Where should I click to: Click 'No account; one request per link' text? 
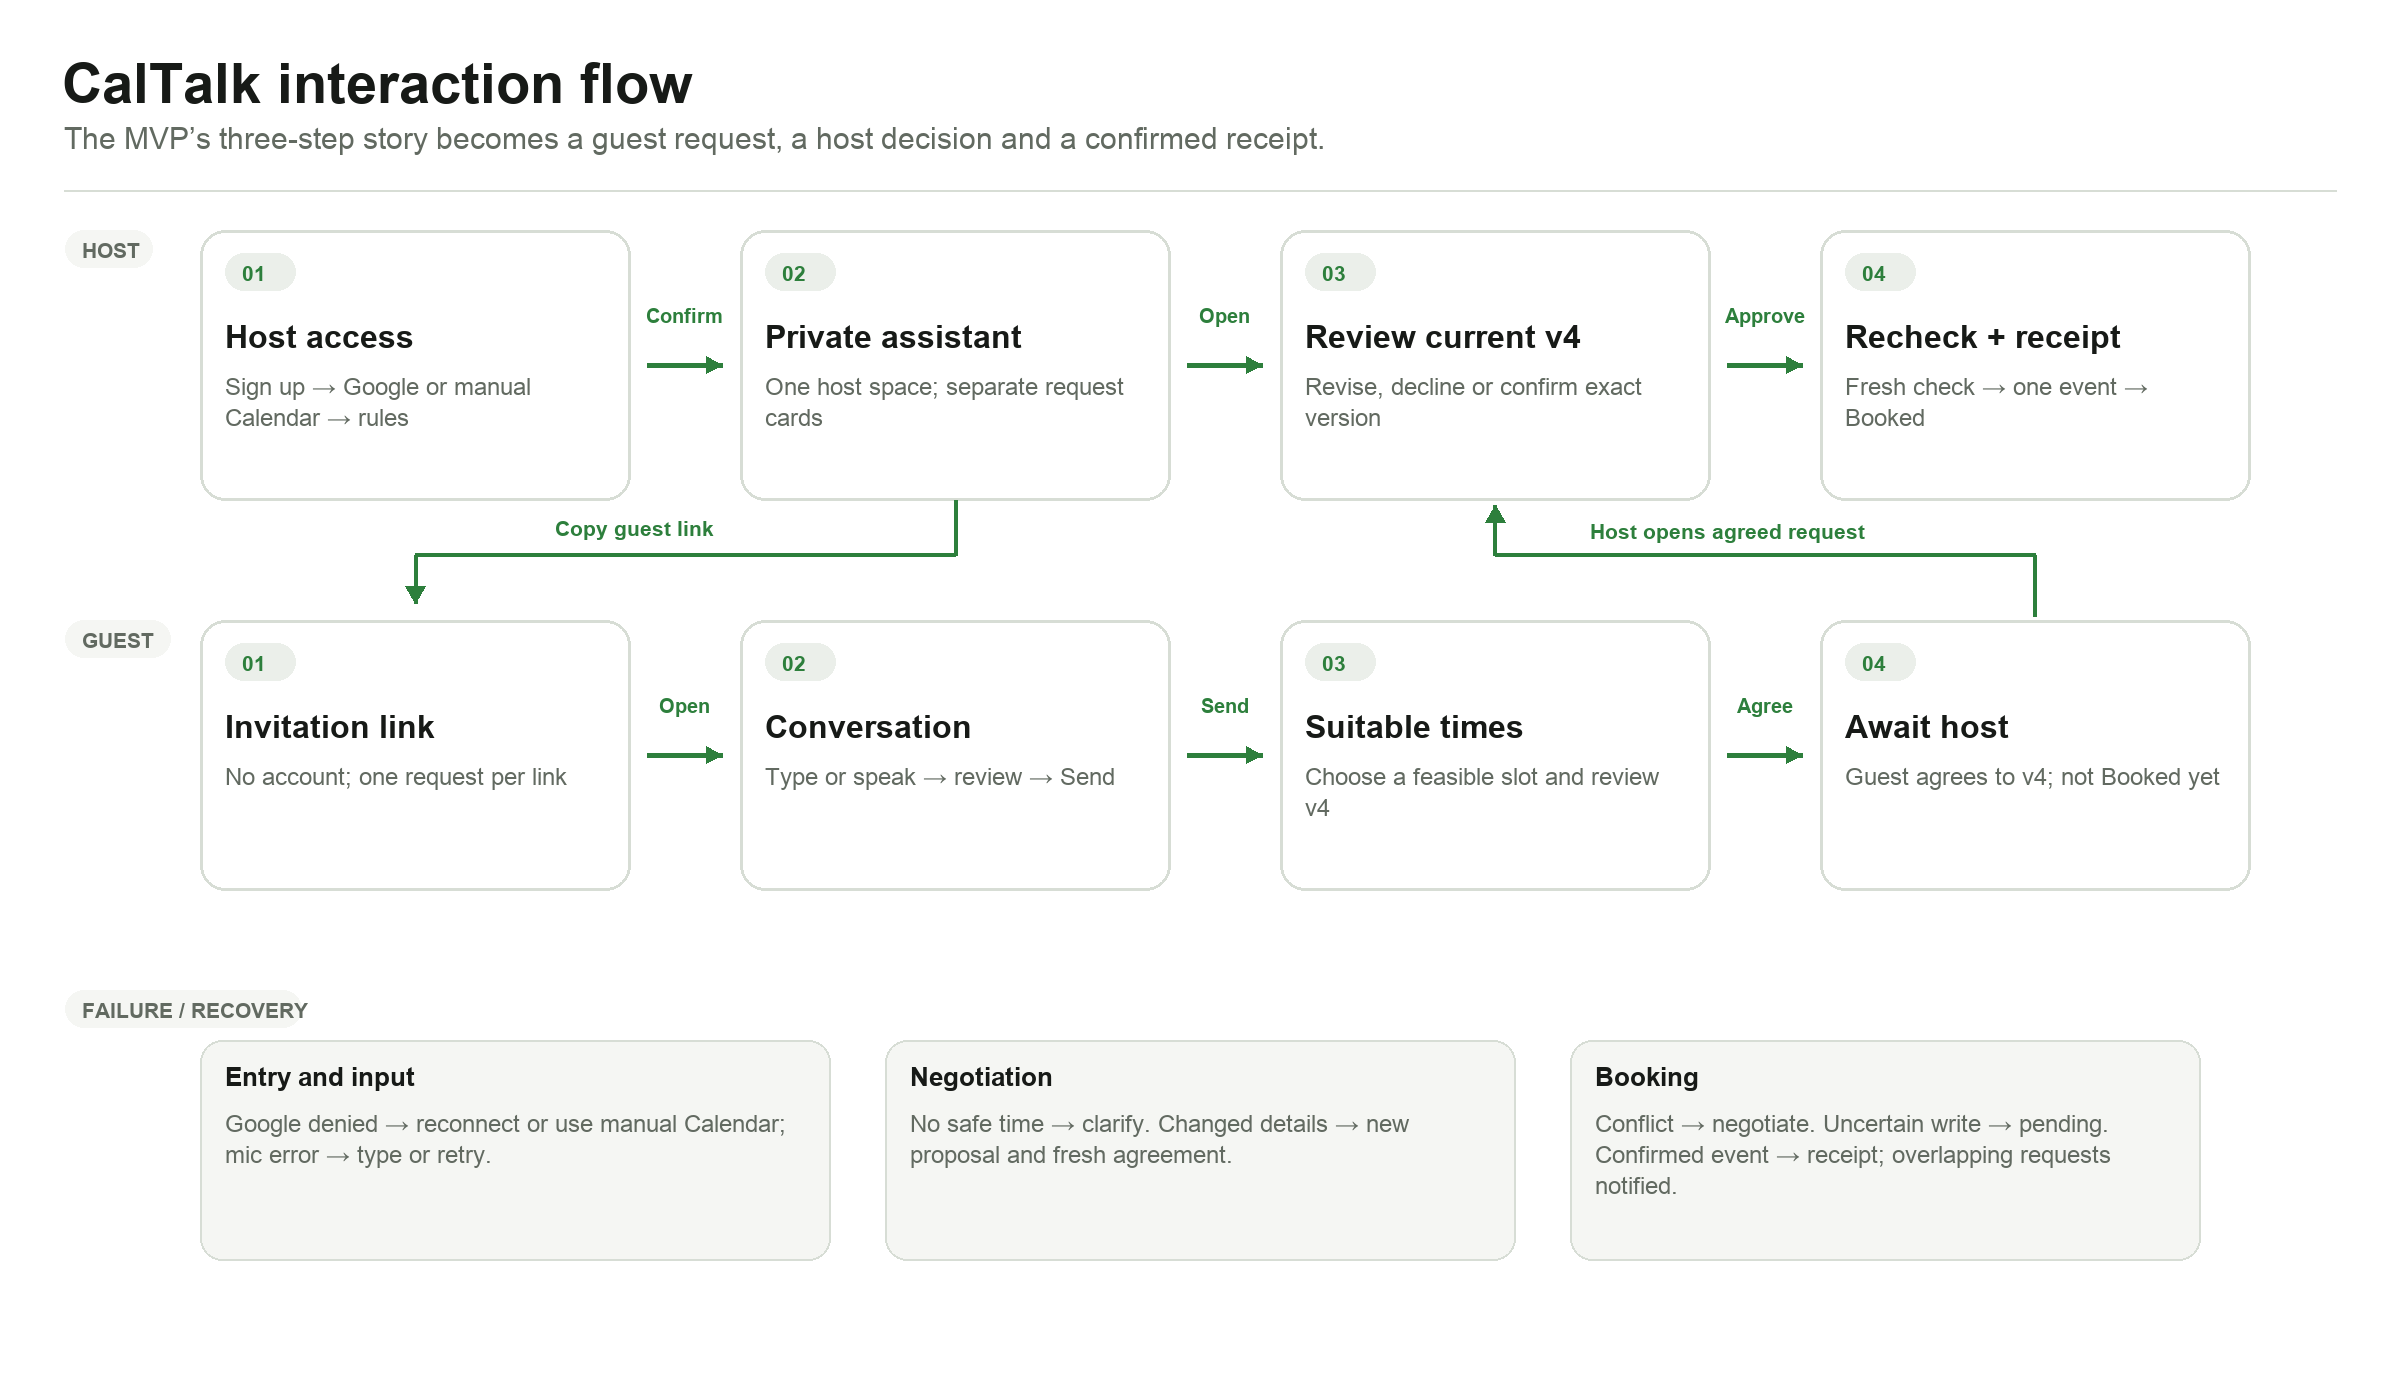coord(395,777)
